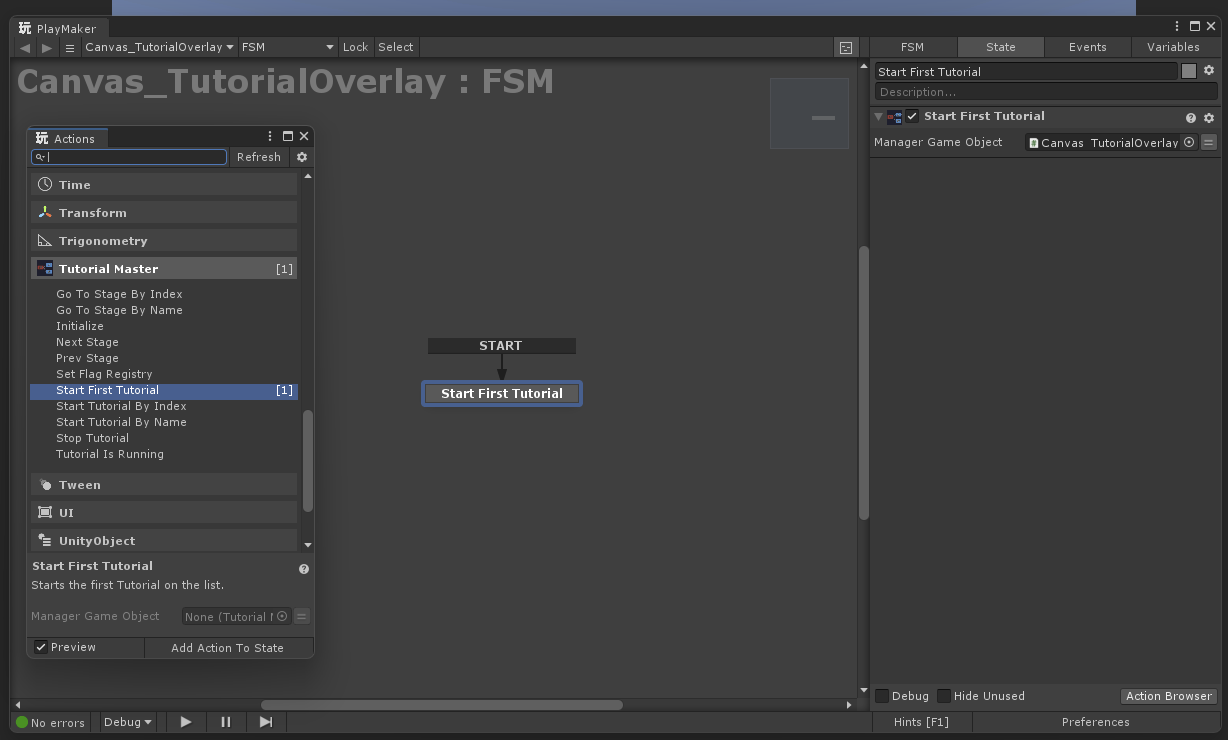Click the recent FSM list icon
Viewport: 1228px width, 740px height.
[x=69, y=47]
